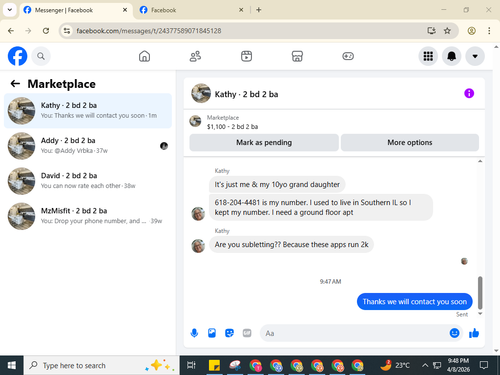Open the Facebook menu grid icon
500x375 pixels.
(428, 56)
